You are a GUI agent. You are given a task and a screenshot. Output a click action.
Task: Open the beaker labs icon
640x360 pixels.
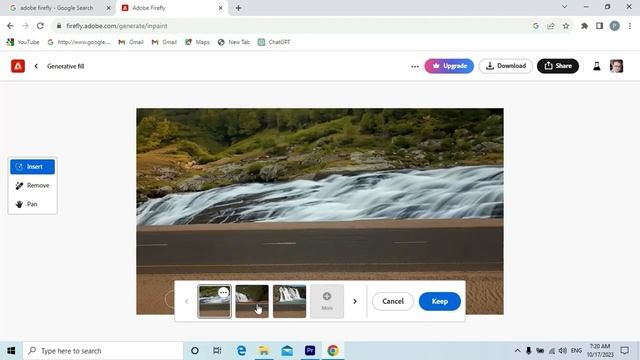pyautogui.click(x=596, y=66)
